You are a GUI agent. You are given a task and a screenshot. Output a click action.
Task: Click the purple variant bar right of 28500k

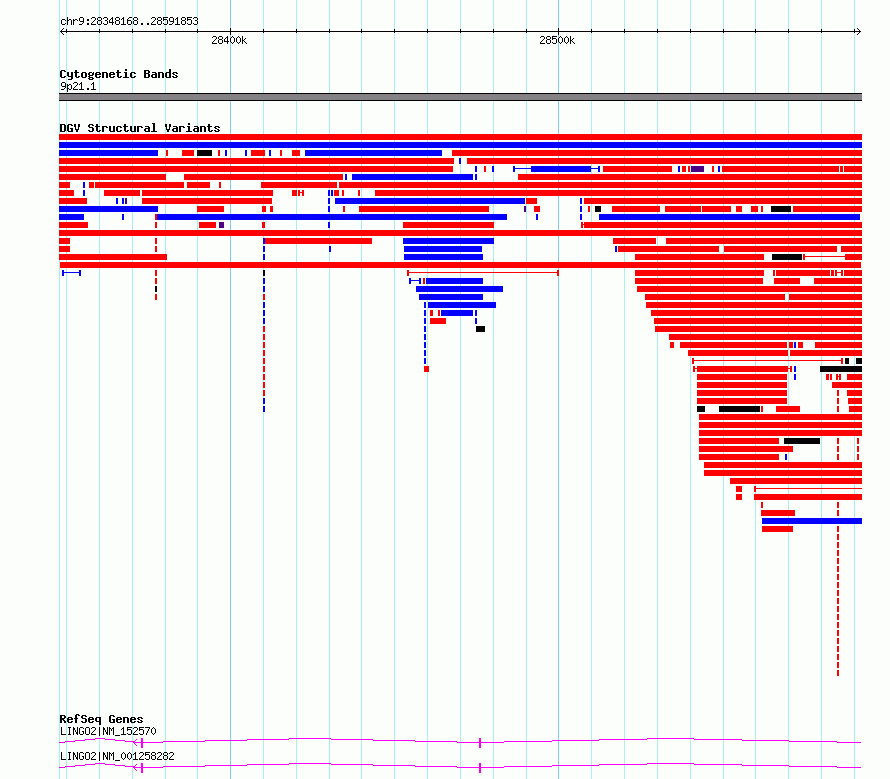[698, 169]
